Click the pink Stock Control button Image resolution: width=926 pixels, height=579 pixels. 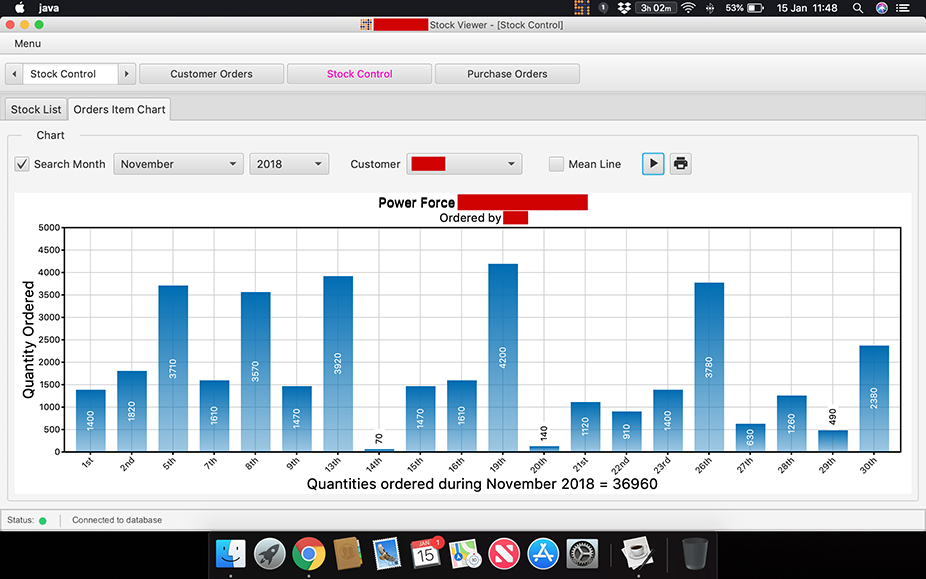pos(359,74)
